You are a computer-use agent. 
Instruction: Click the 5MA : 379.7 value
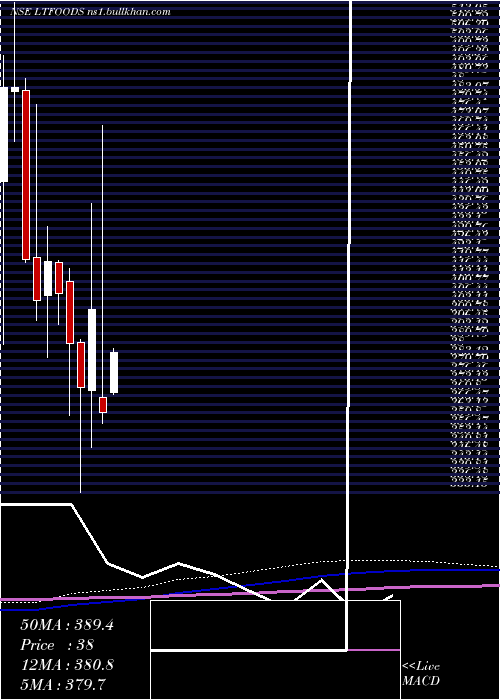click(63, 685)
